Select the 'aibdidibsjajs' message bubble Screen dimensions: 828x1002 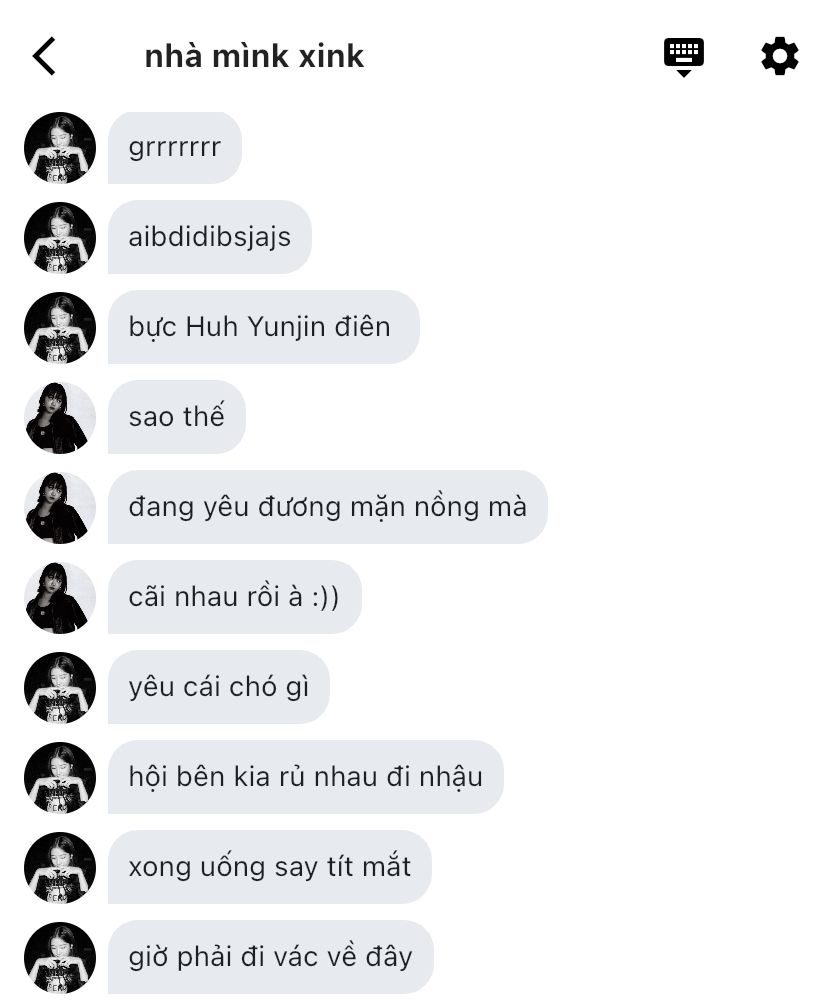[210, 237]
